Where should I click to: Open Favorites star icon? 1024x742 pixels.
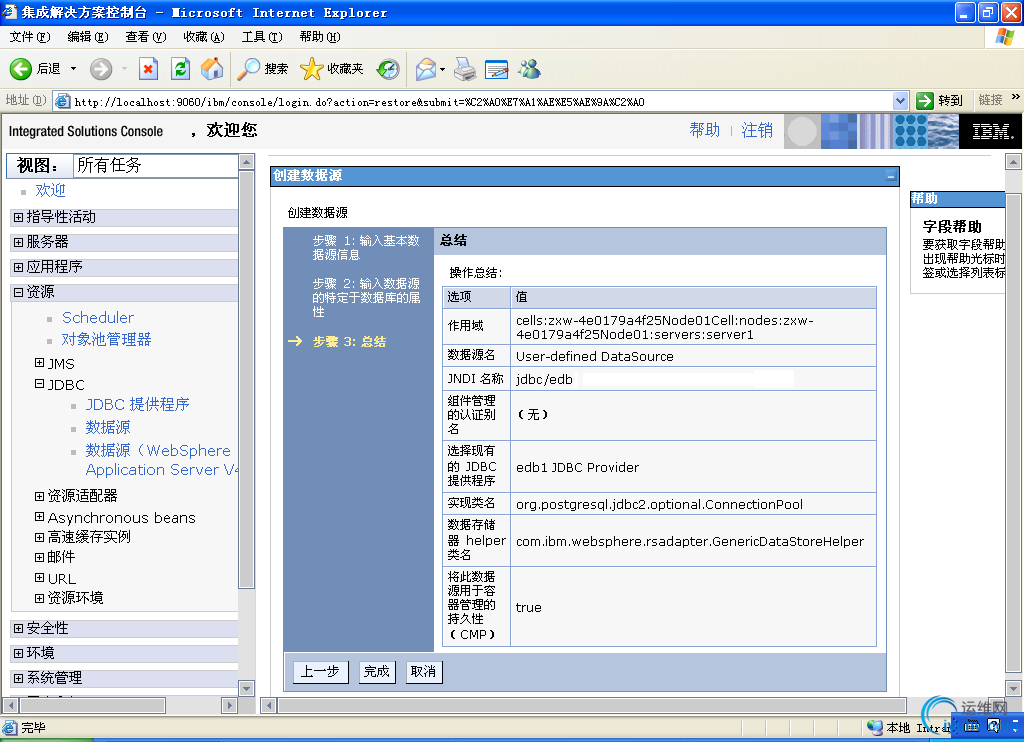[x=312, y=69]
